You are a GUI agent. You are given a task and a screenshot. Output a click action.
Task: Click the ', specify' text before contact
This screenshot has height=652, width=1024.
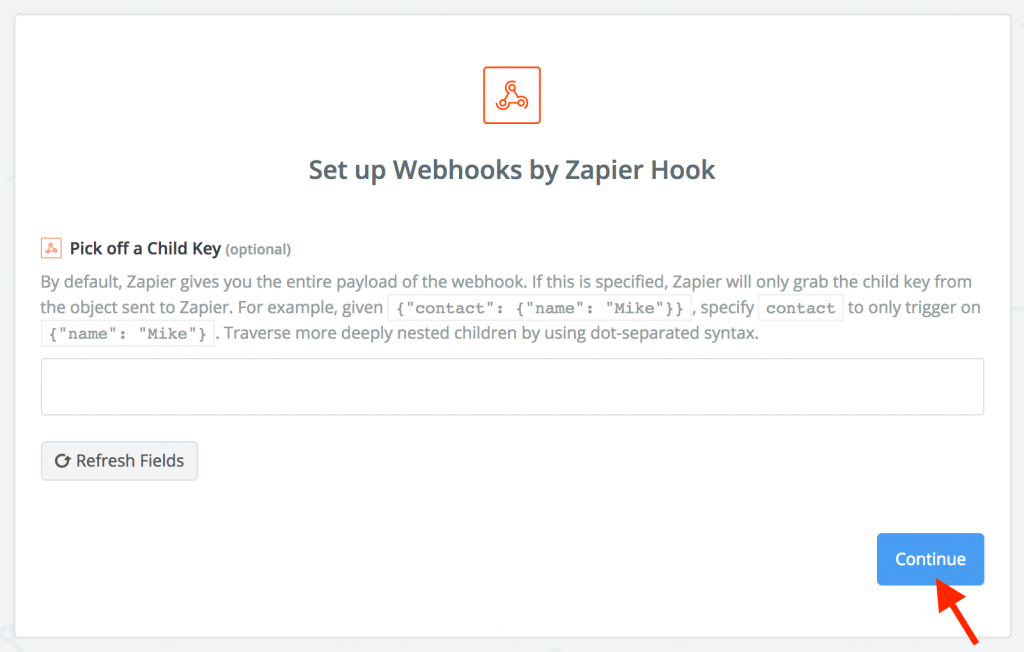coord(723,308)
